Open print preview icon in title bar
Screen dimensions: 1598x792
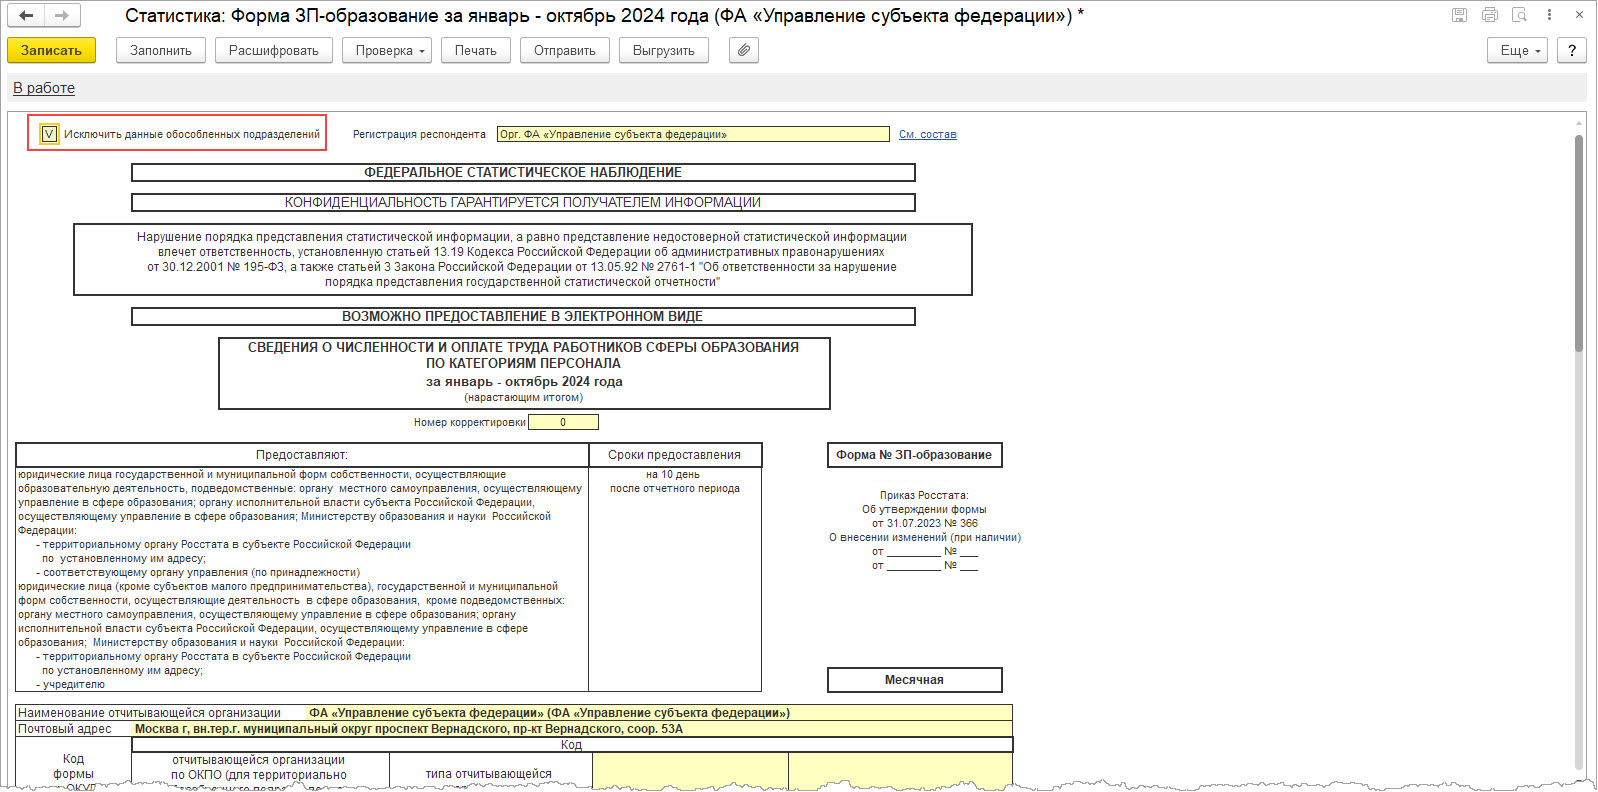tap(1519, 15)
